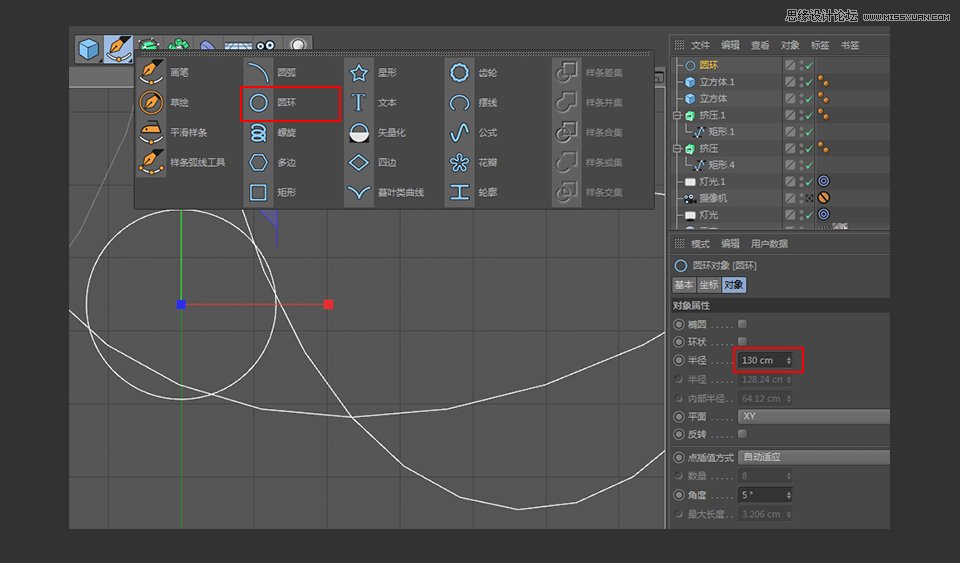This screenshot has width=960, height=563.
Task: Select the 摄像机 camera object
Action: click(714, 198)
